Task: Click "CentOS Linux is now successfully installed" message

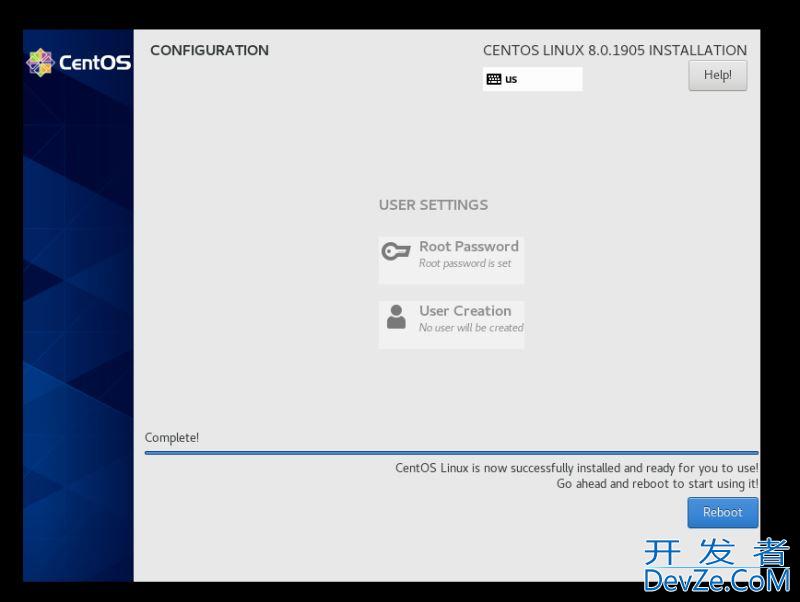Action: (577, 468)
